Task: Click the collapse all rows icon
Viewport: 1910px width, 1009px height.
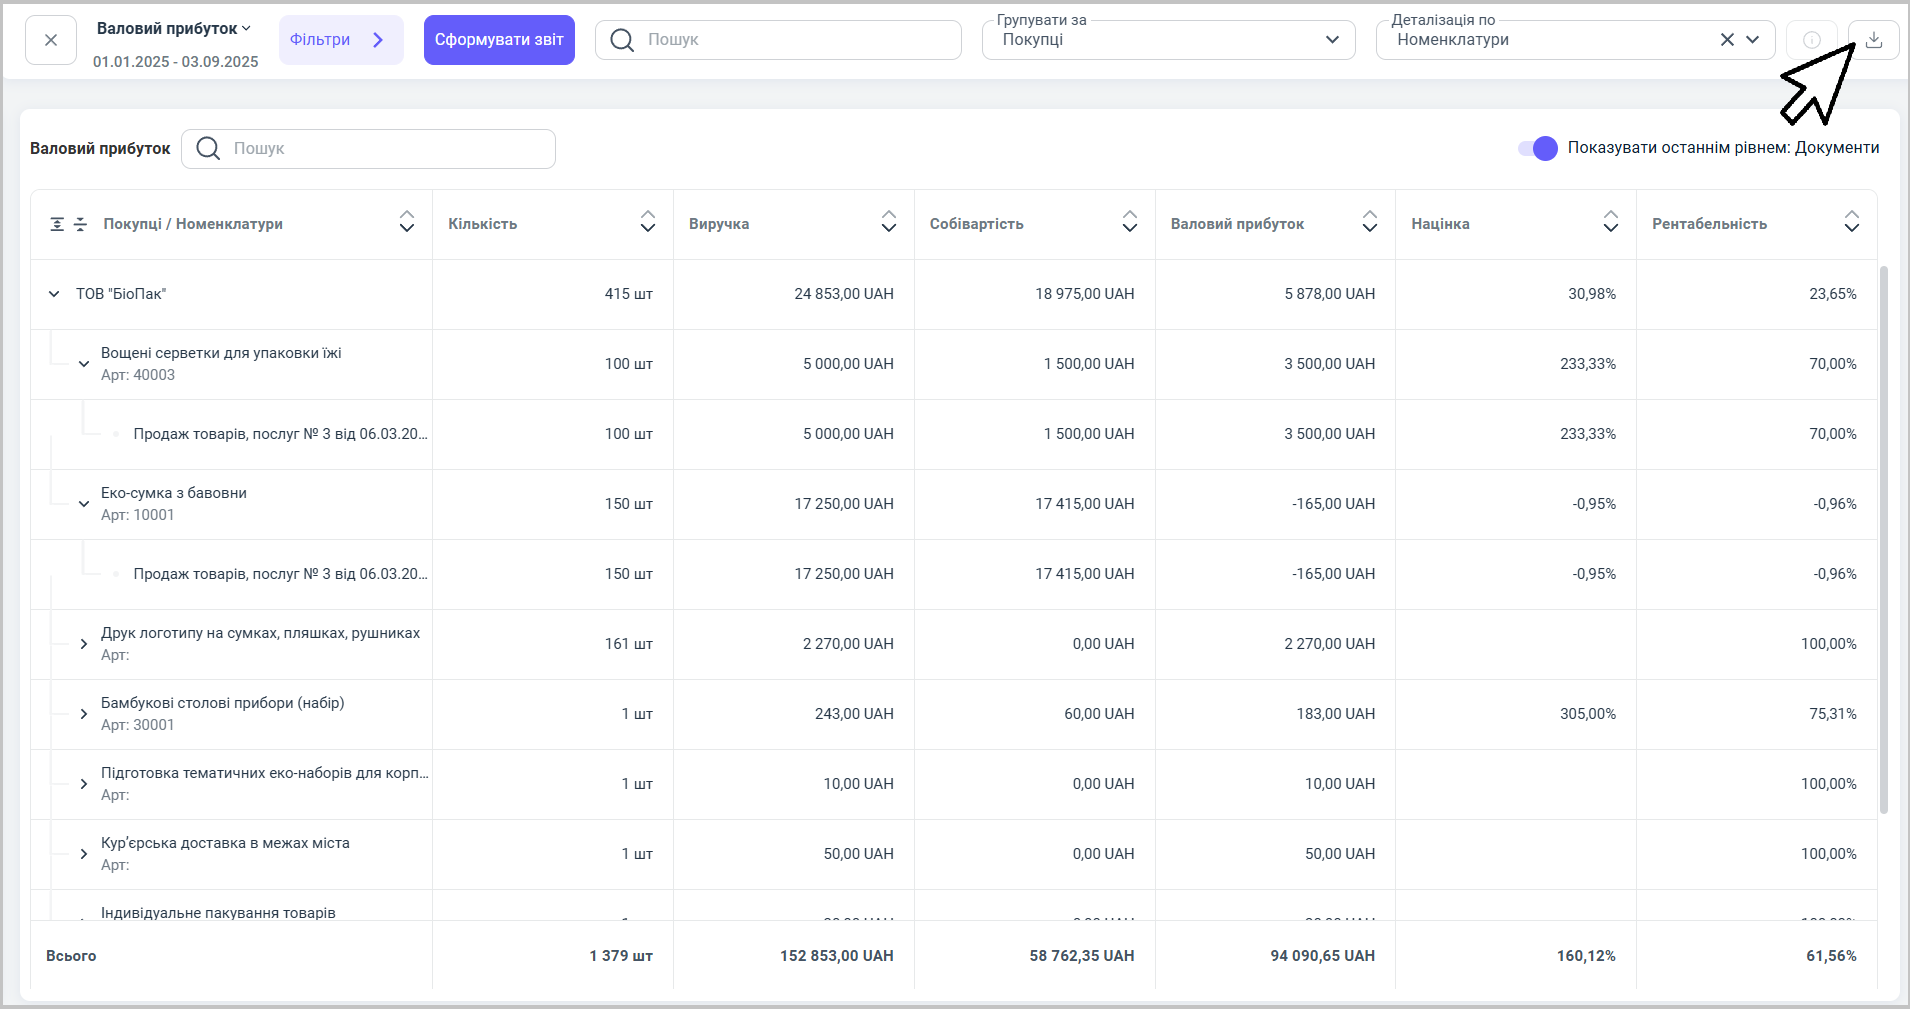Action: (81, 224)
